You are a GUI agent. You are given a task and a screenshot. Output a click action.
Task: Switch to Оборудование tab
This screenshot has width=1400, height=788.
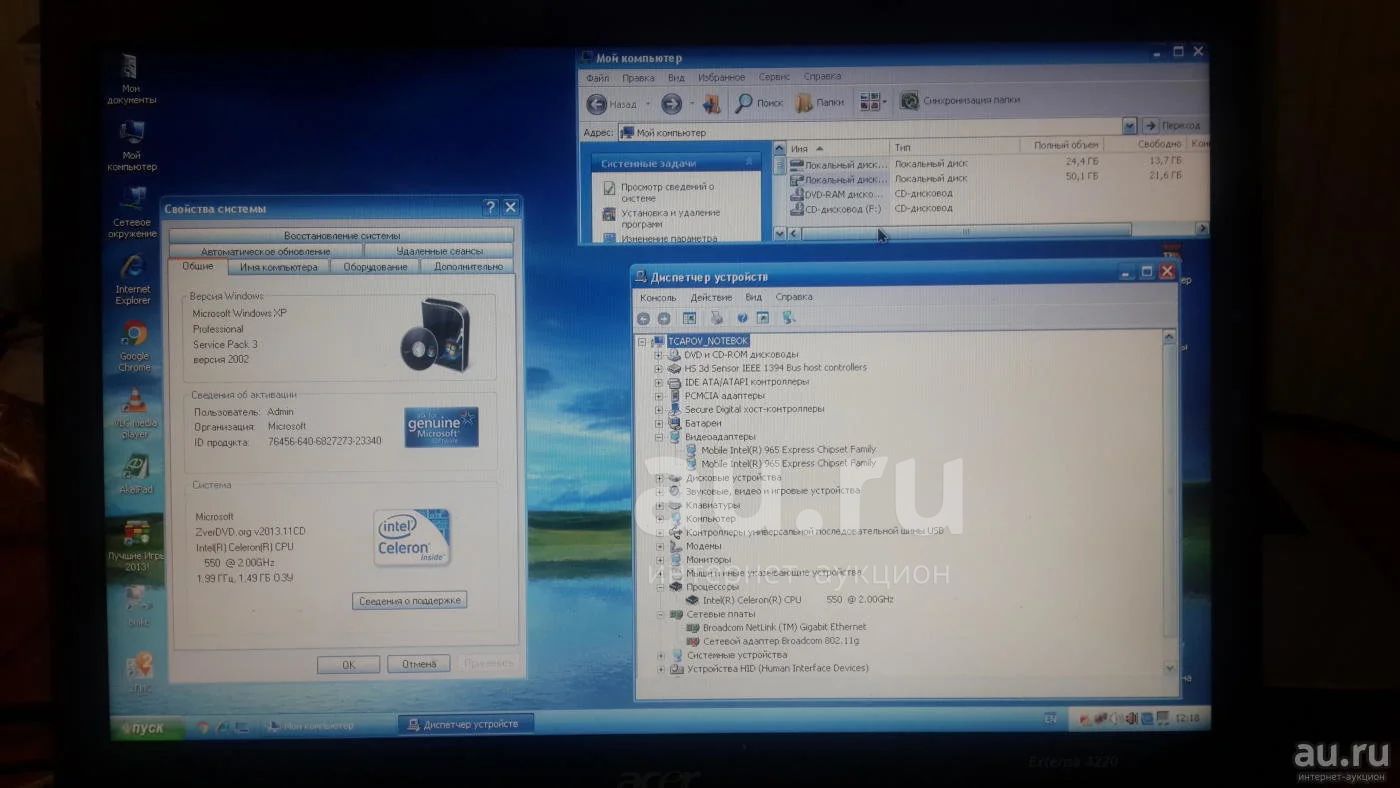coord(375,267)
